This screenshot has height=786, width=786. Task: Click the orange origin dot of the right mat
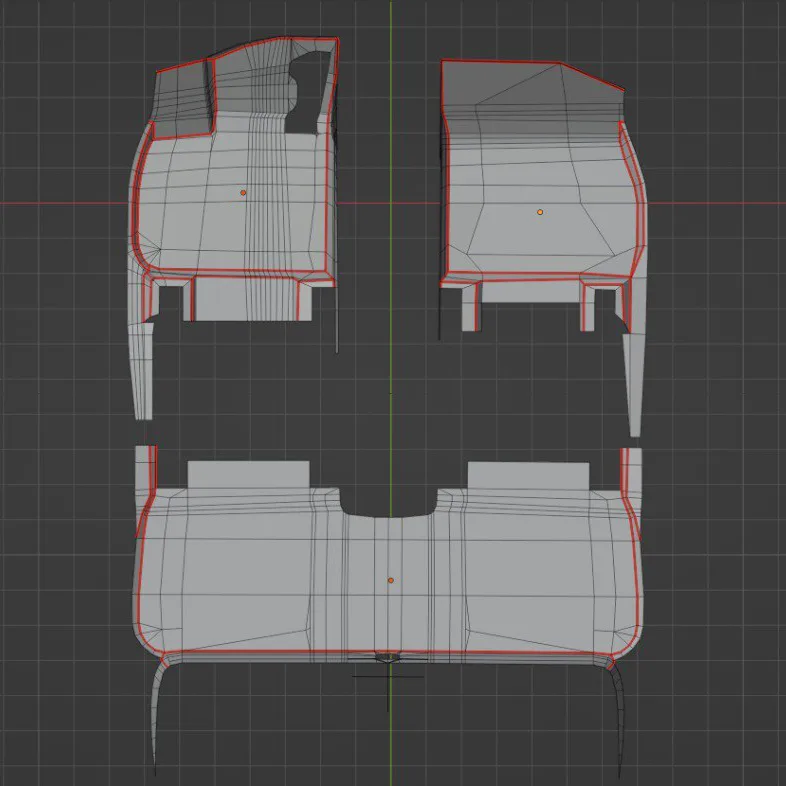[540, 212]
